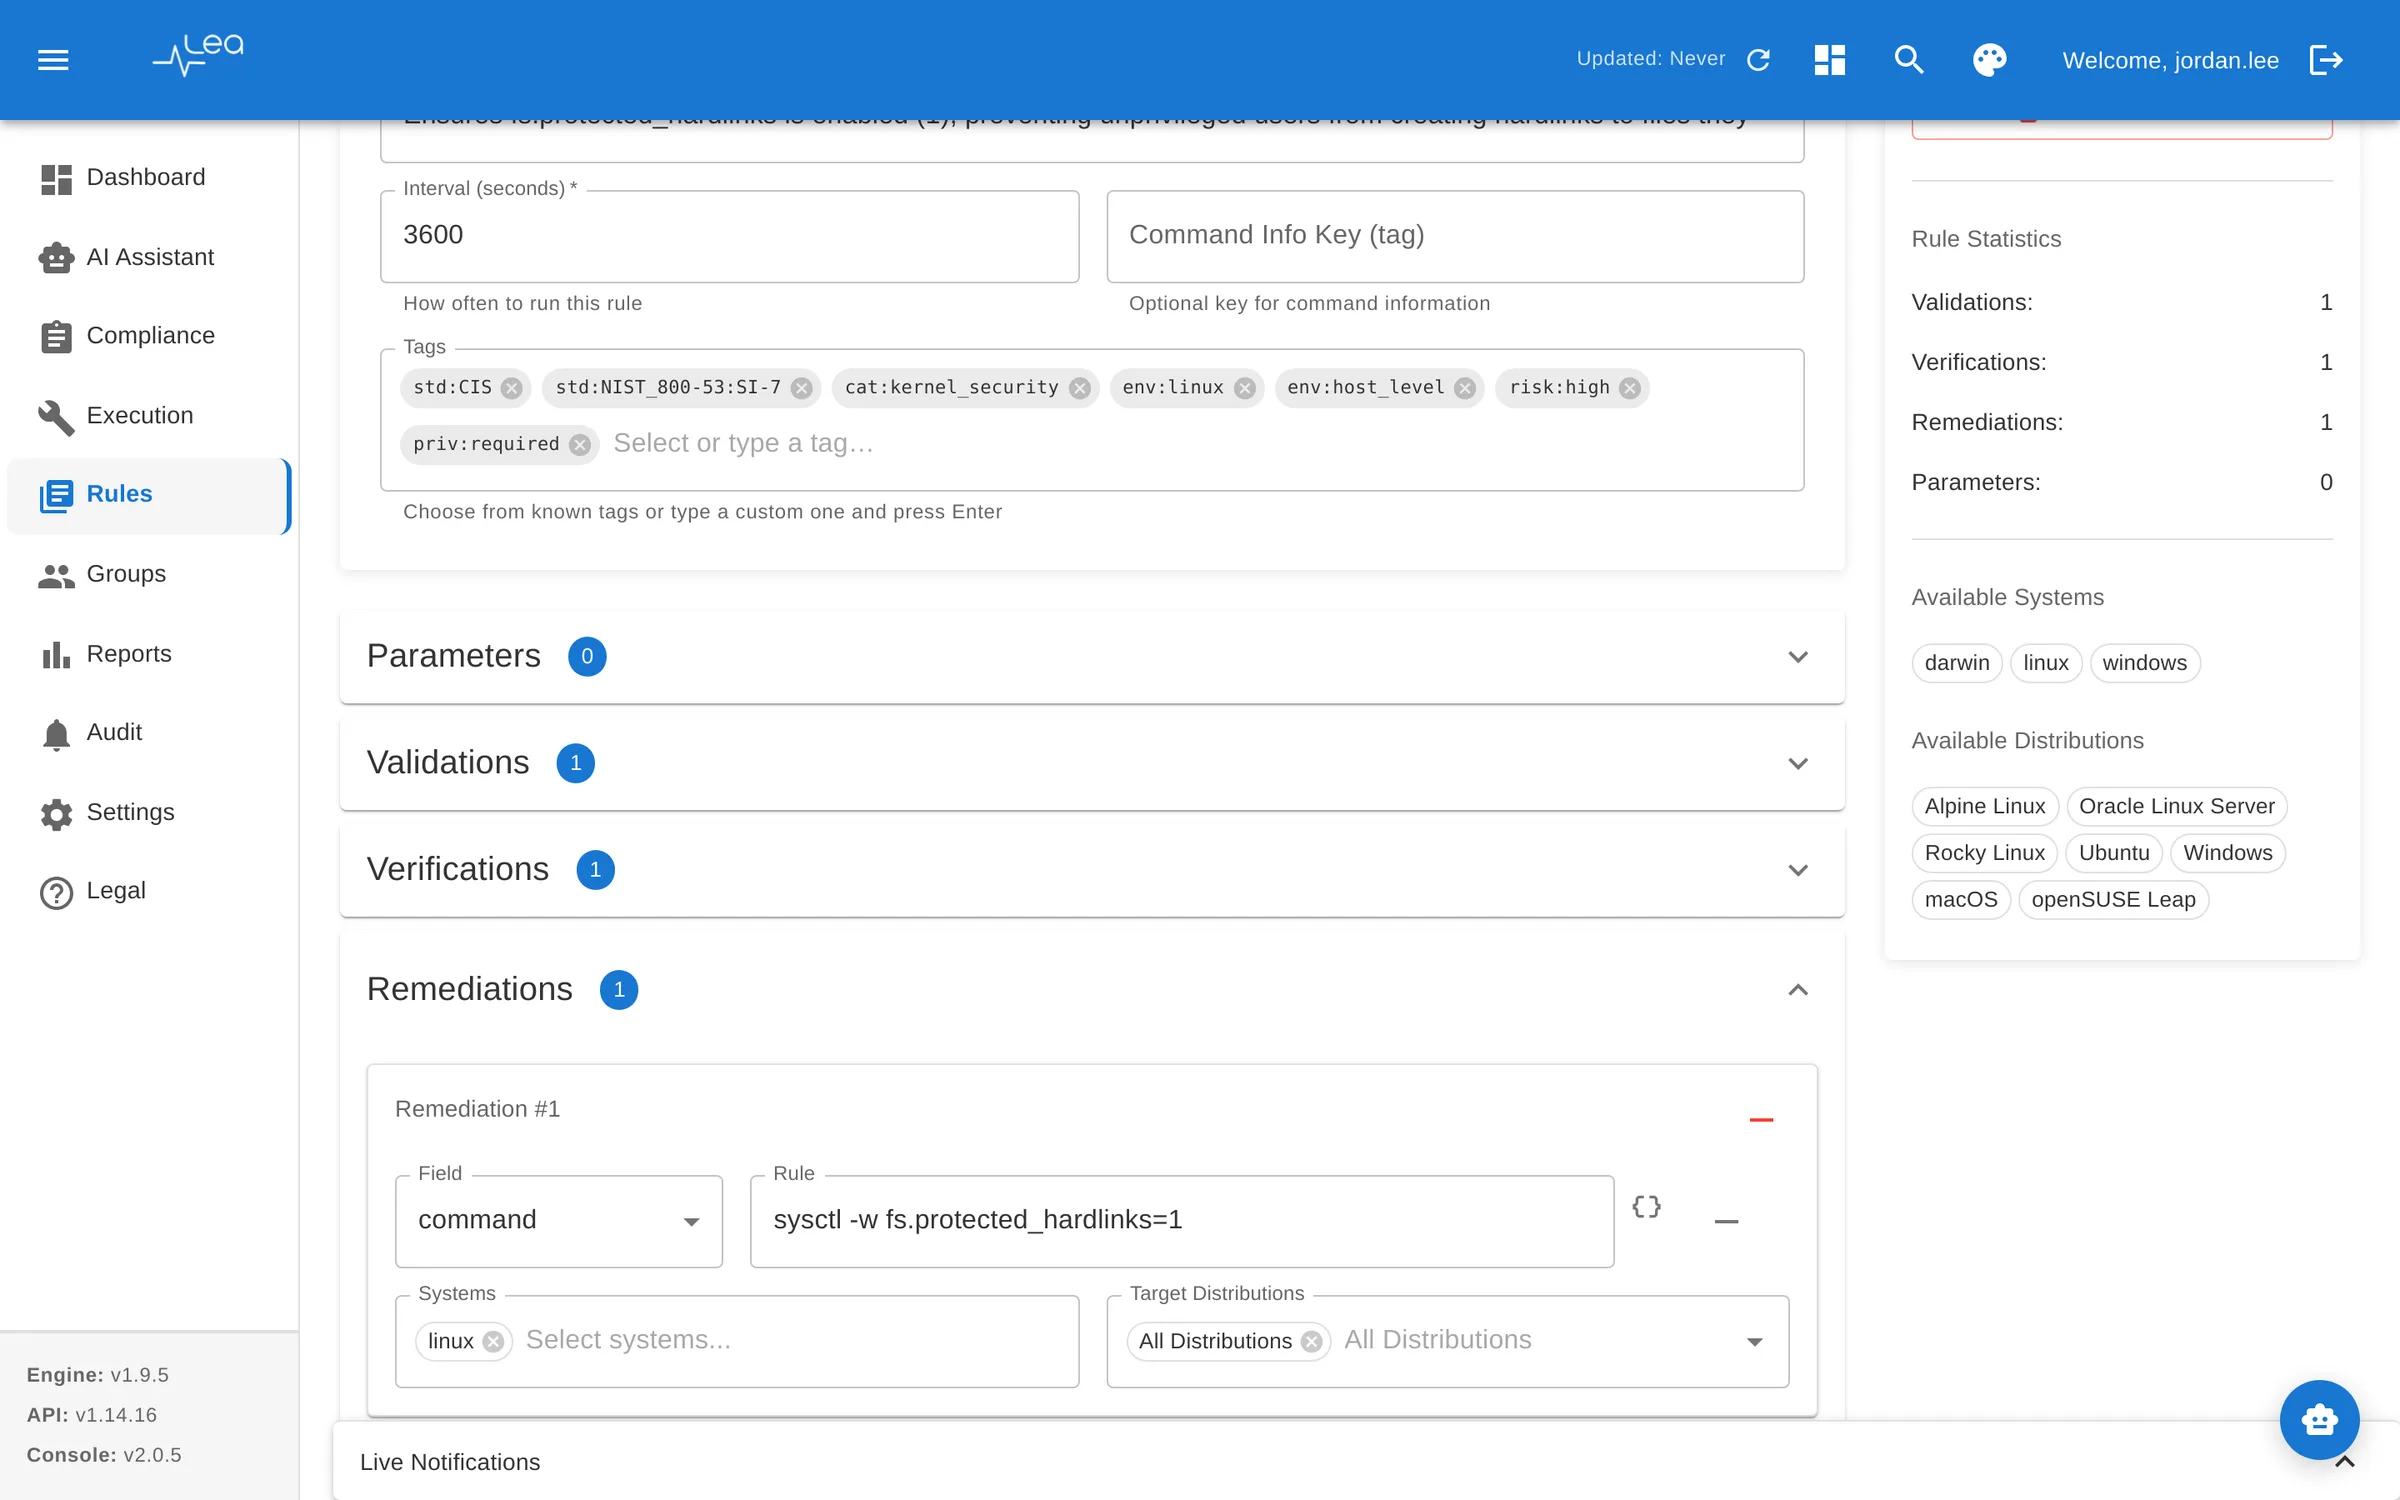Click the logout icon

pos(2326,60)
